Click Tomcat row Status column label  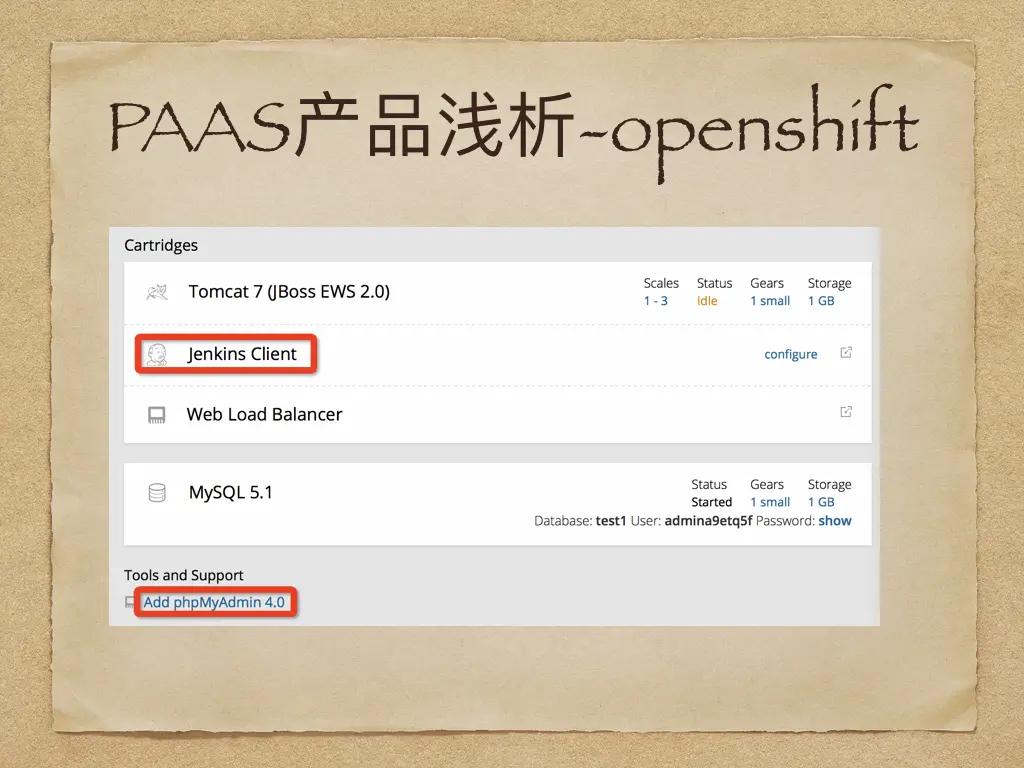coord(714,283)
